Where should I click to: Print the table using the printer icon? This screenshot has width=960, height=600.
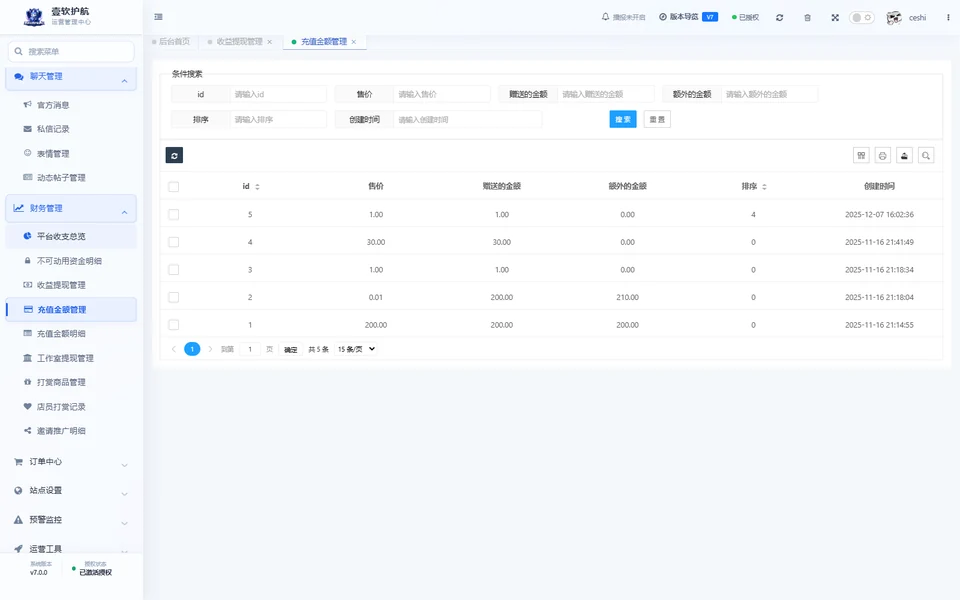tap(883, 156)
